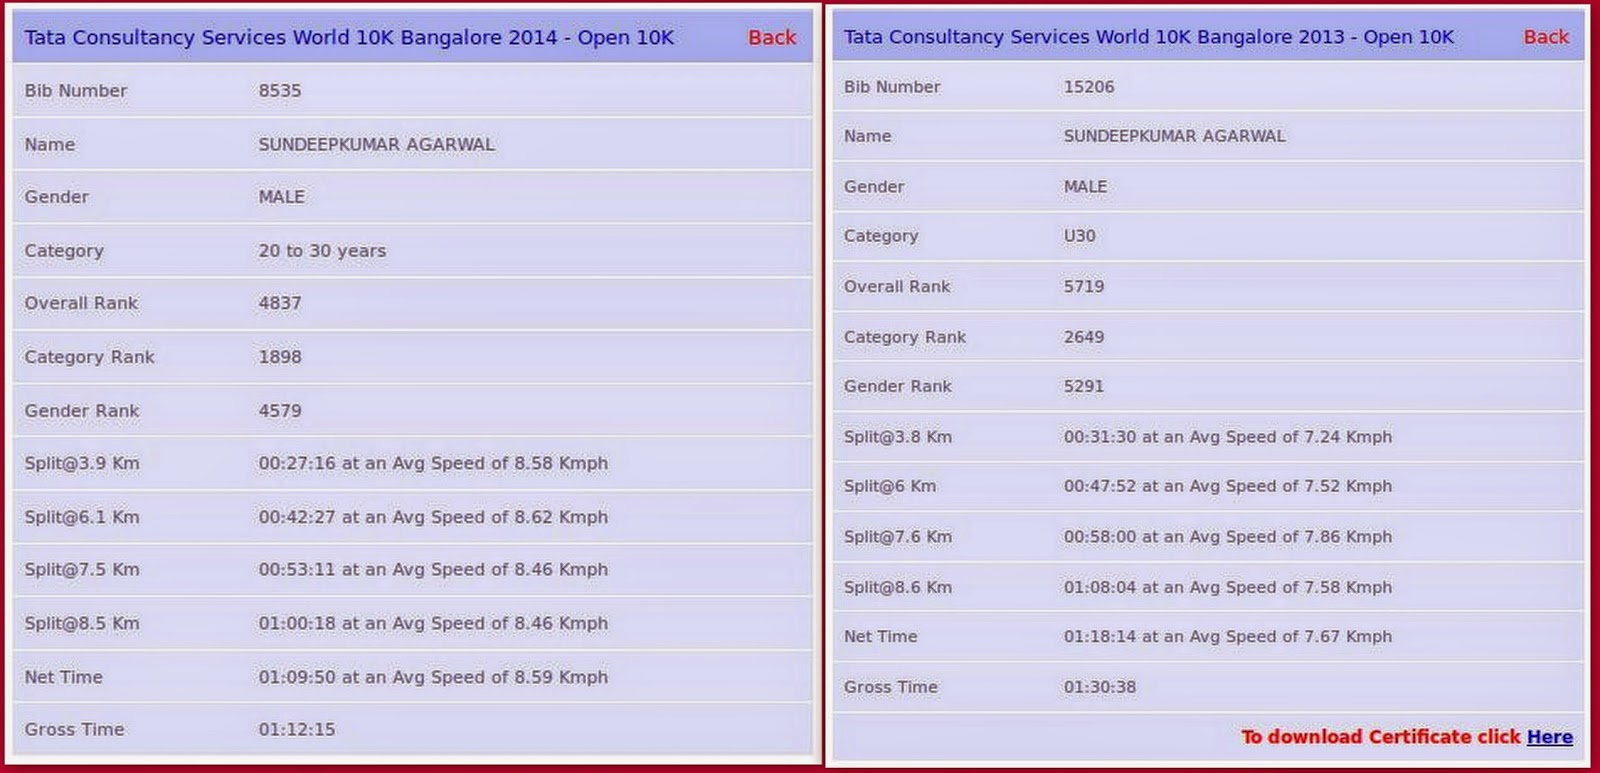Click bib number 8535 value
This screenshot has width=1600, height=773.
tap(280, 90)
